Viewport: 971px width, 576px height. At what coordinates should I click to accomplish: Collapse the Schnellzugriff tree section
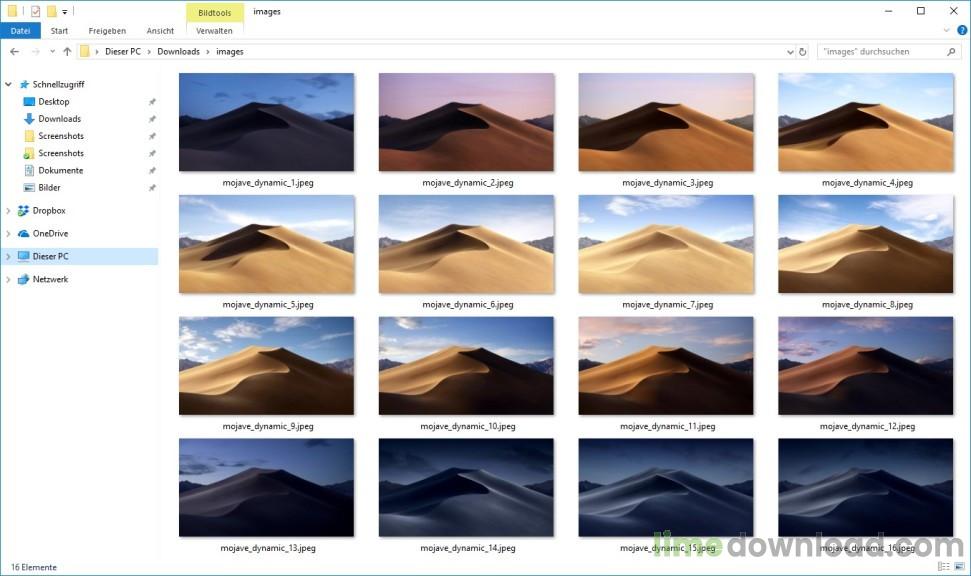9,85
